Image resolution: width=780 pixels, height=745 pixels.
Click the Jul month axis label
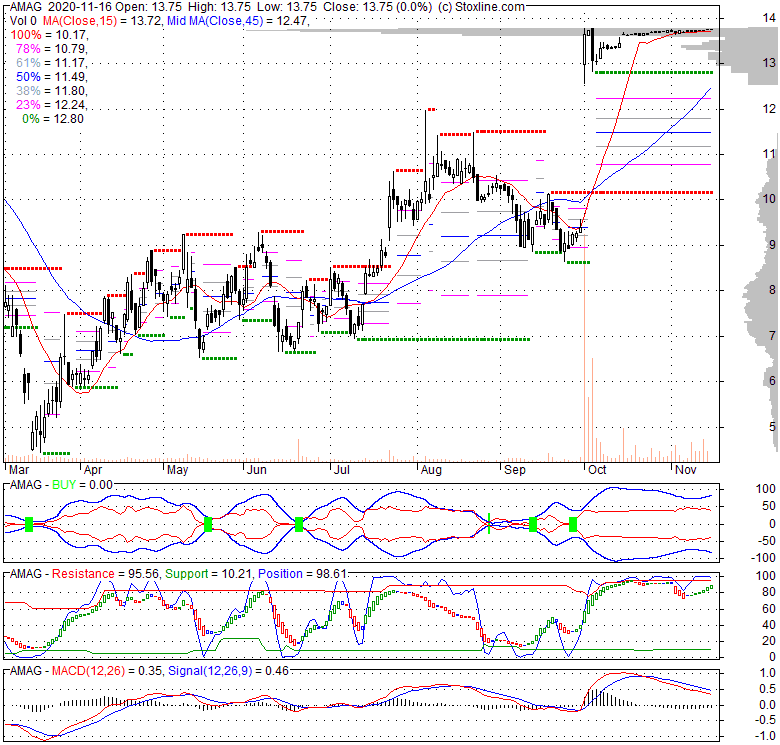[x=342, y=470]
